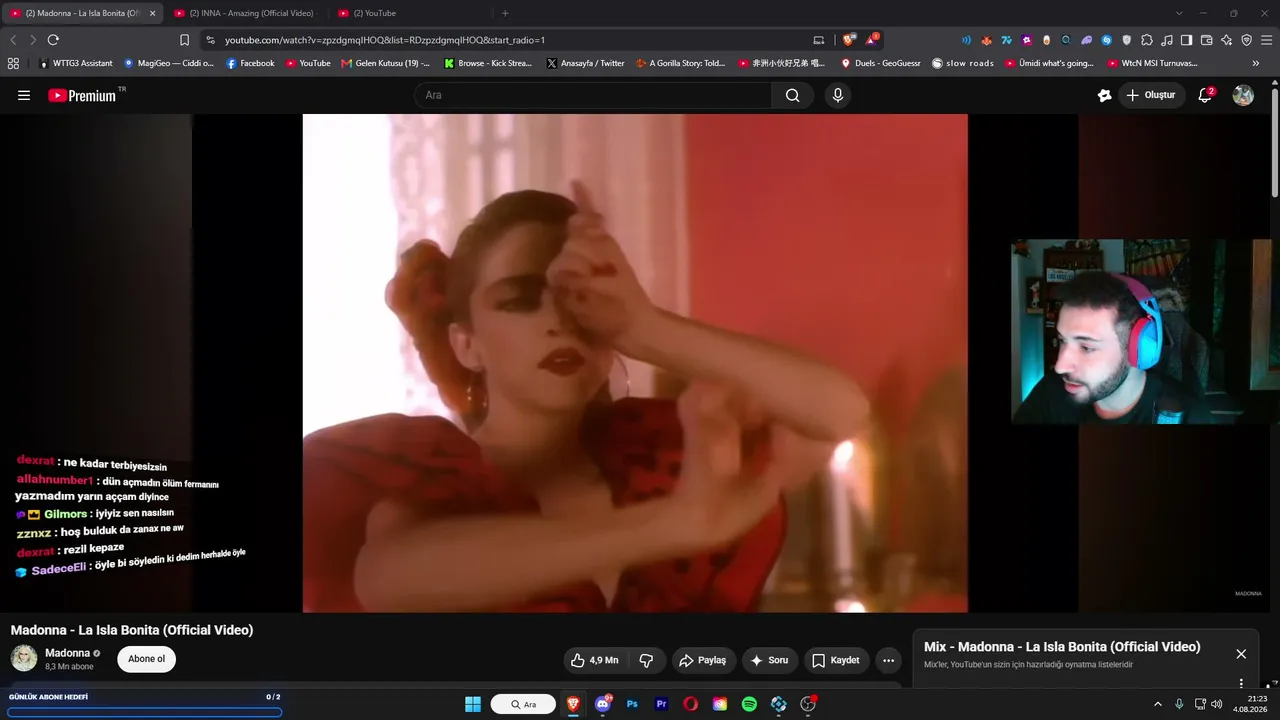Open the Gelen Kutusu Gmail bookmark

coord(385,63)
